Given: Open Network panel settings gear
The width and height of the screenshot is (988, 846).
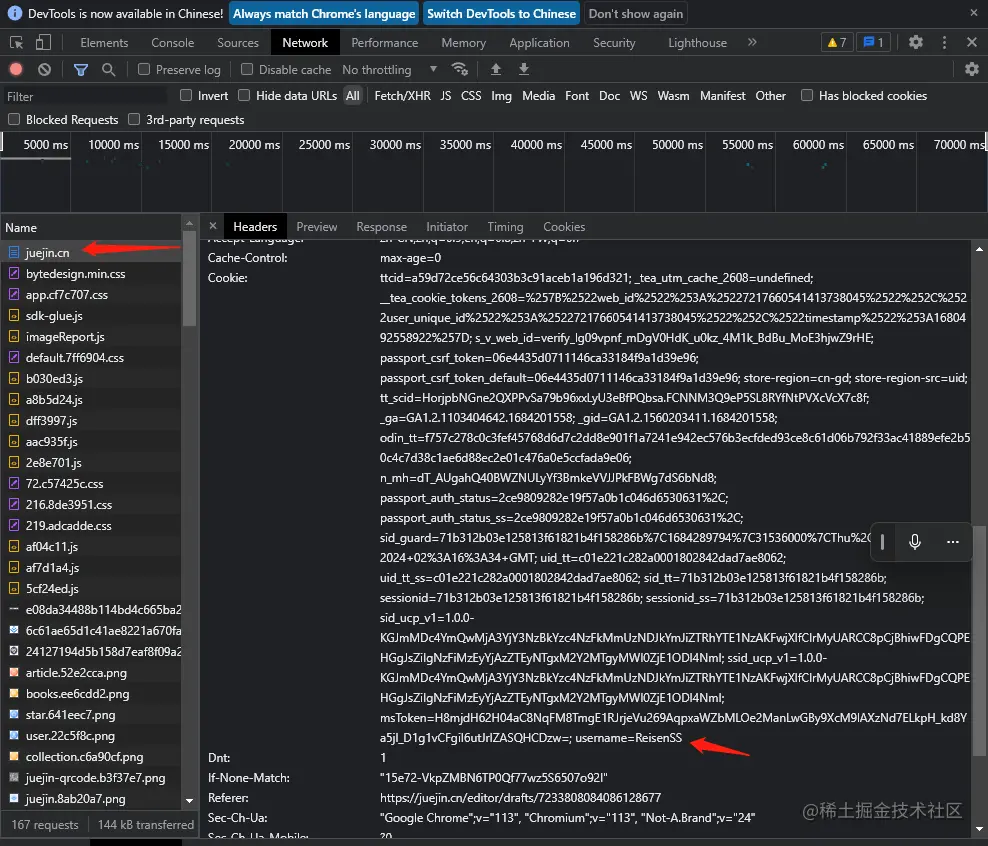Looking at the screenshot, I should 971,69.
